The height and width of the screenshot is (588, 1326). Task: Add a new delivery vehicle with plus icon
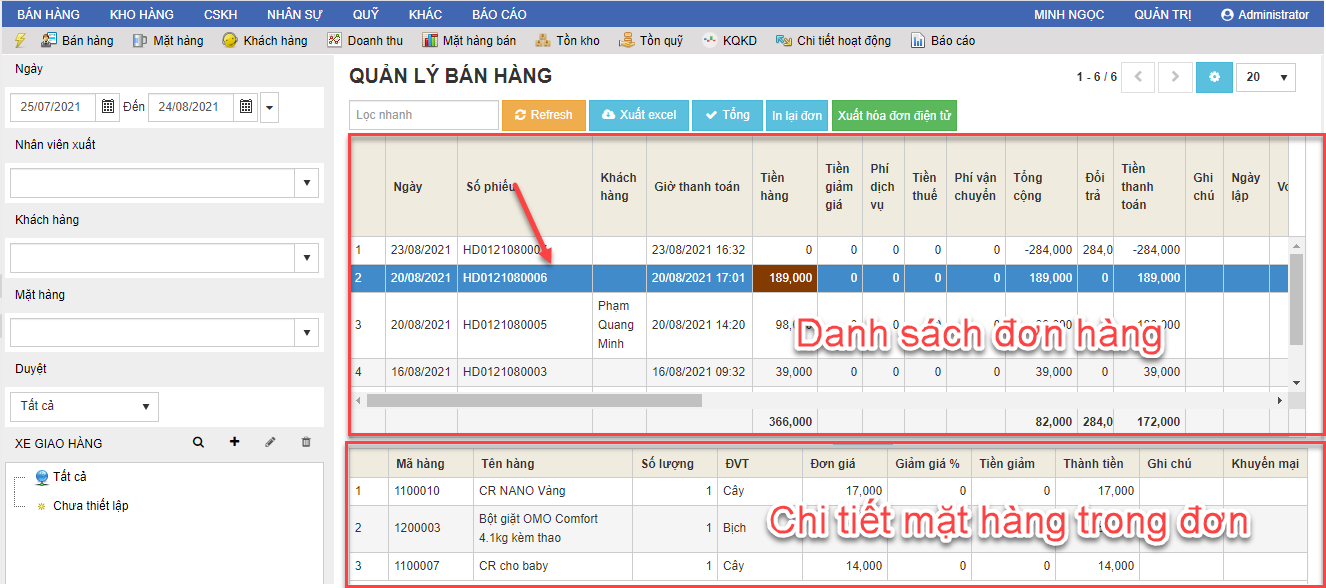234,442
